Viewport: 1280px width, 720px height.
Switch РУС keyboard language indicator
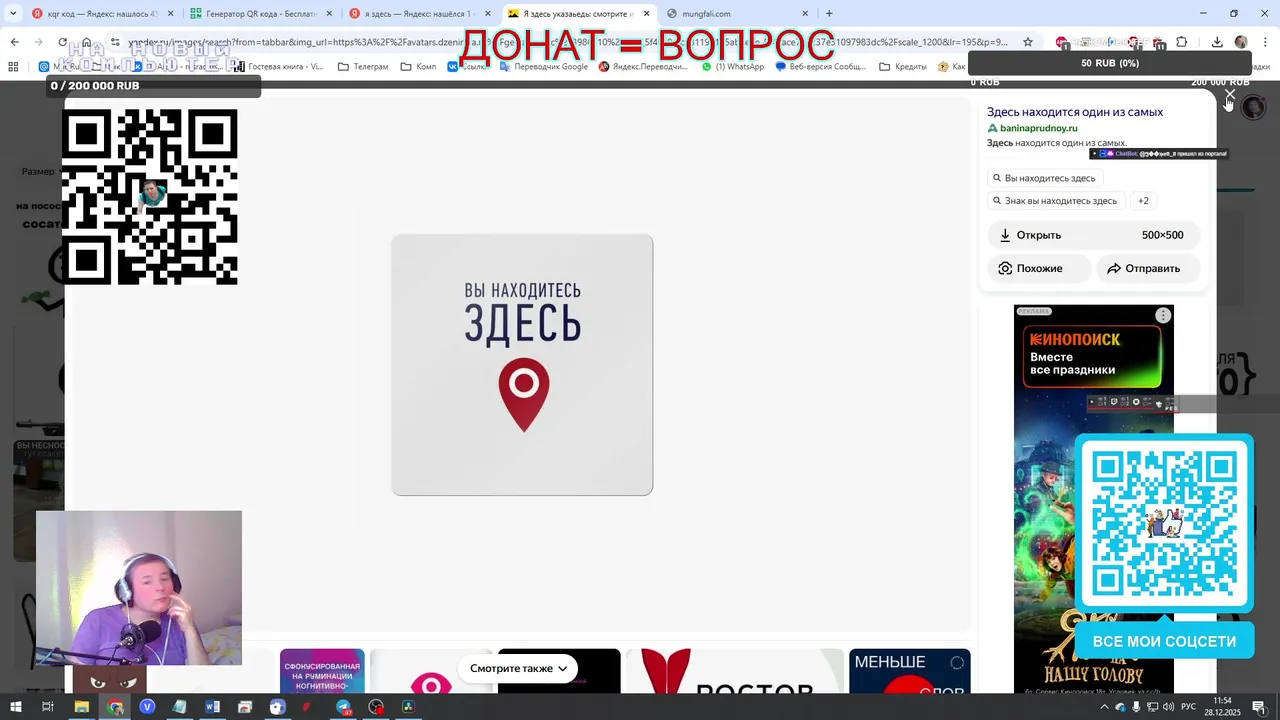[1189, 707]
